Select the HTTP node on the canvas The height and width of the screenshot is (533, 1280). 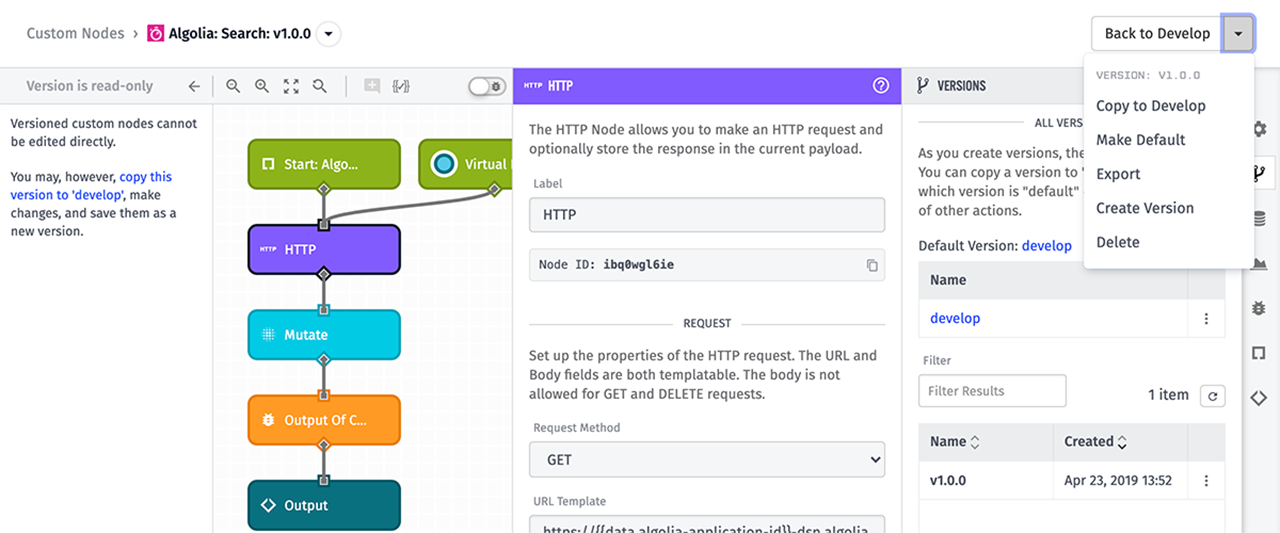tap(324, 250)
